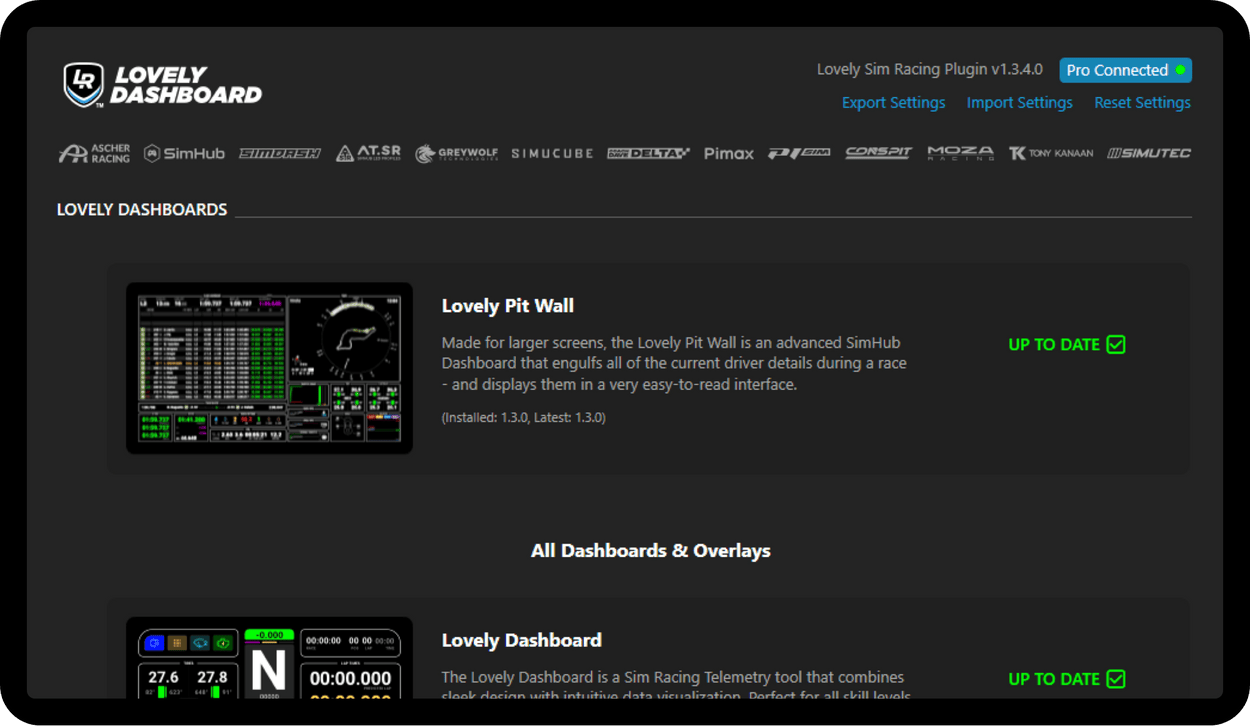Image resolution: width=1250 pixels, height=726 pixels.
Task: Click the Tony Kanaan logo
Action: 1051,153
